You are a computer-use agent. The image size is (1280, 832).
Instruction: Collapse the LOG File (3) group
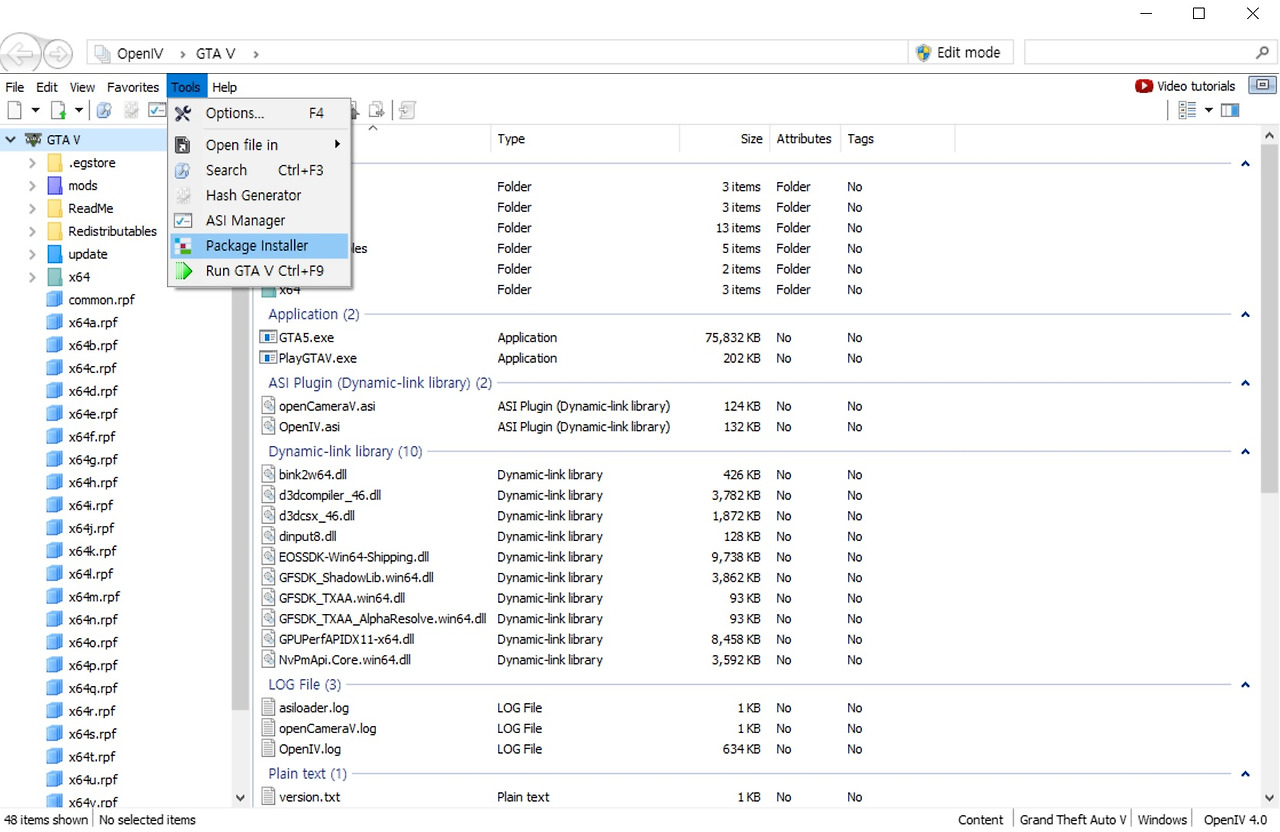(1245, 685)
